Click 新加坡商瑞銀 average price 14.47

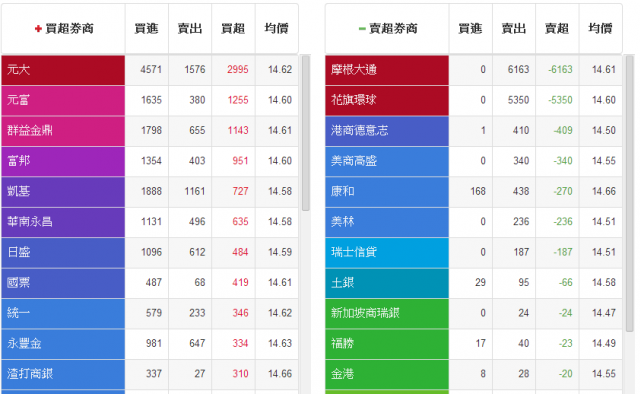coord(604,313)
